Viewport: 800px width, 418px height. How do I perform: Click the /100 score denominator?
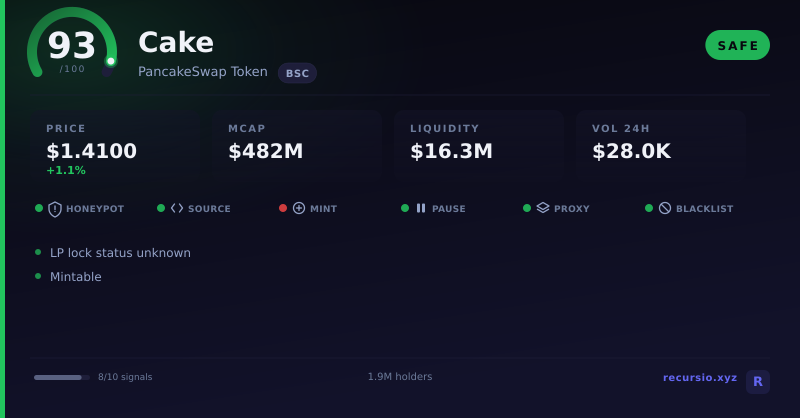(72, 69)
